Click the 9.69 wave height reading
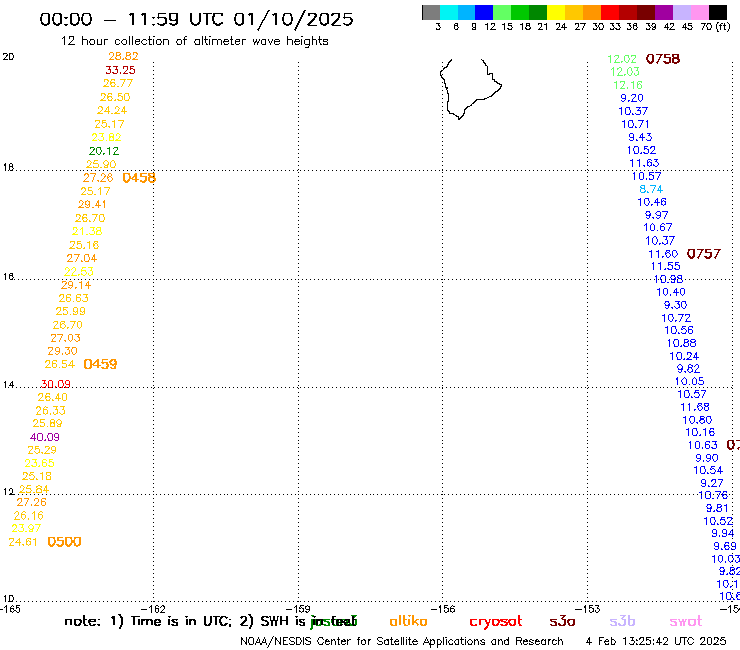The width and height of the screenshot is (740, 650). tap(725, 546)
